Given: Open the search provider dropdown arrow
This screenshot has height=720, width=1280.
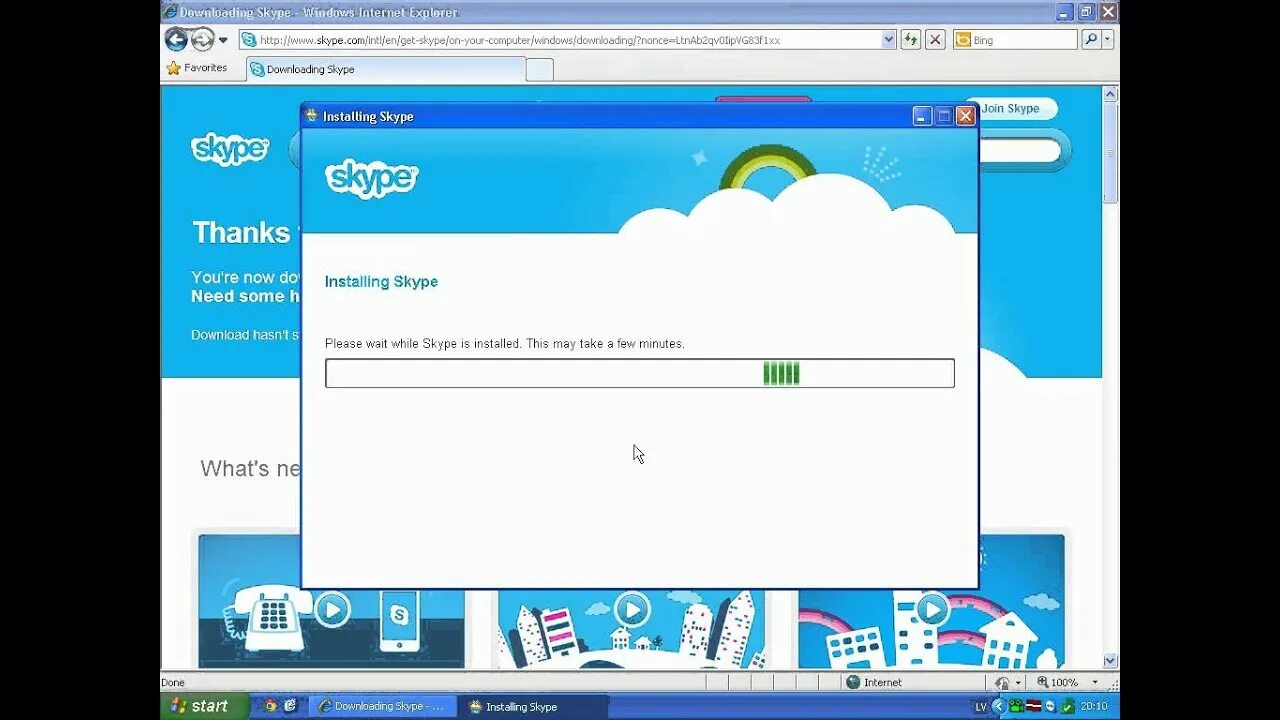Looking at the screenshot, I should (1107, 40).
